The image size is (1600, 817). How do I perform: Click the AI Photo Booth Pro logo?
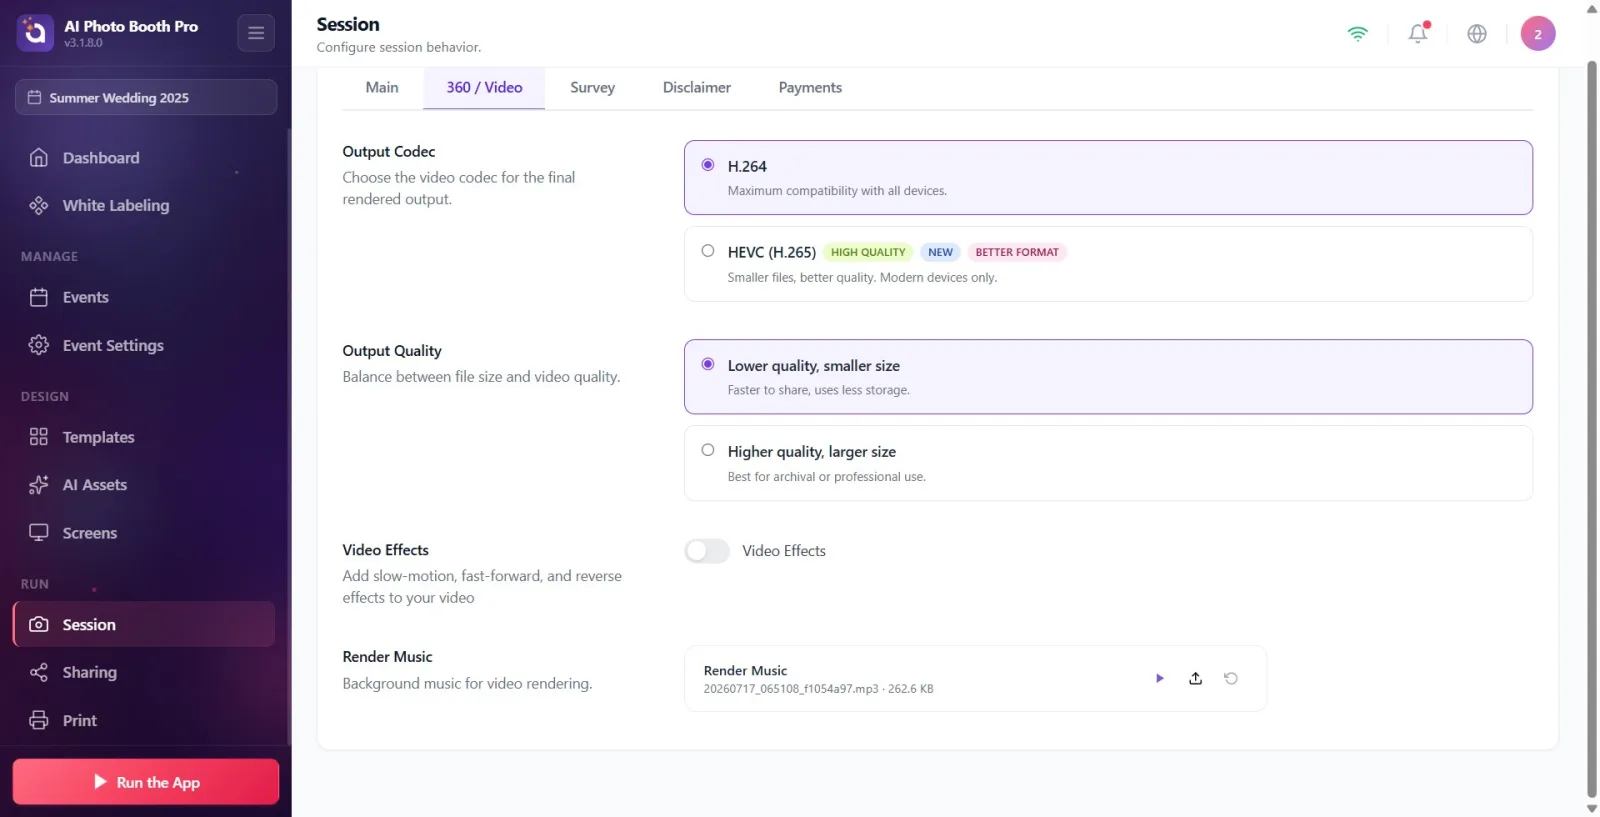tap(35, 33)
